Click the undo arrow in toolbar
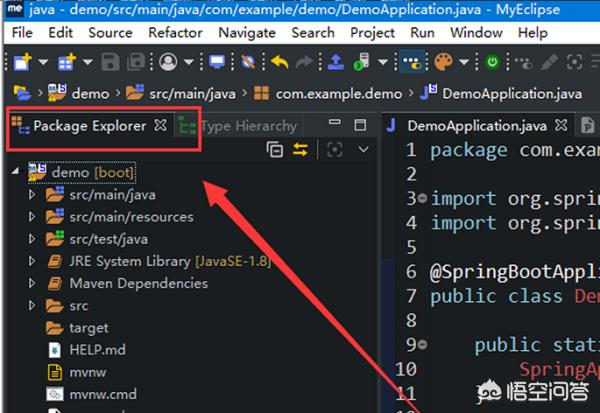The image size is (600, 413). point(279,62)
